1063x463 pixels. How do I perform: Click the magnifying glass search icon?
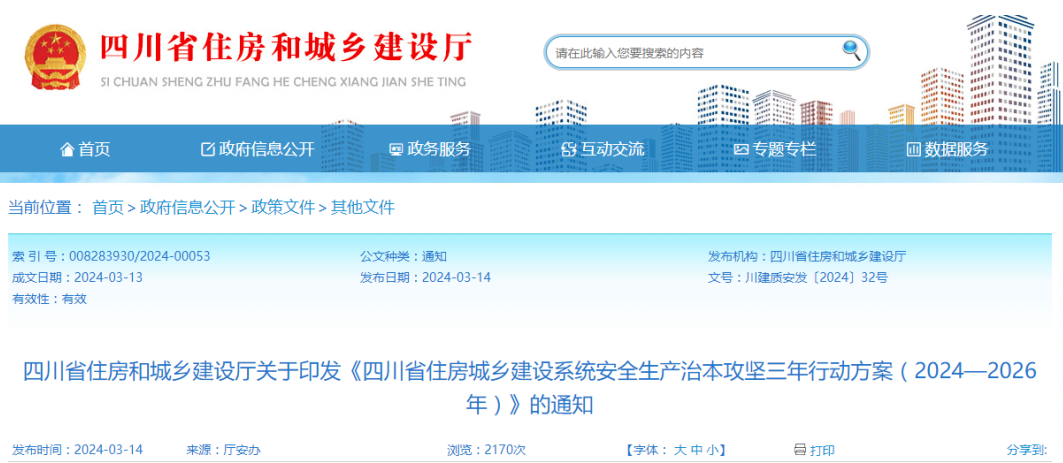(851, 50)
